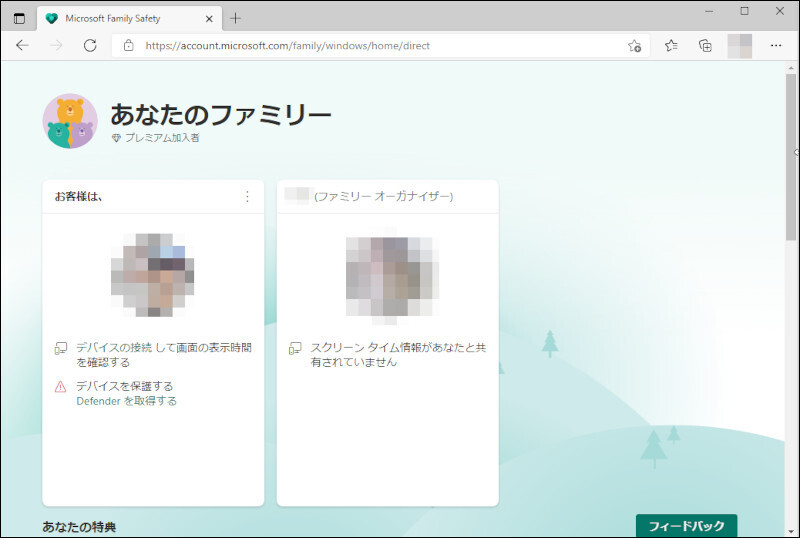Click the あなたのファミリー heading
Viewport: 800px width, 538px height.
coord(221,114)
